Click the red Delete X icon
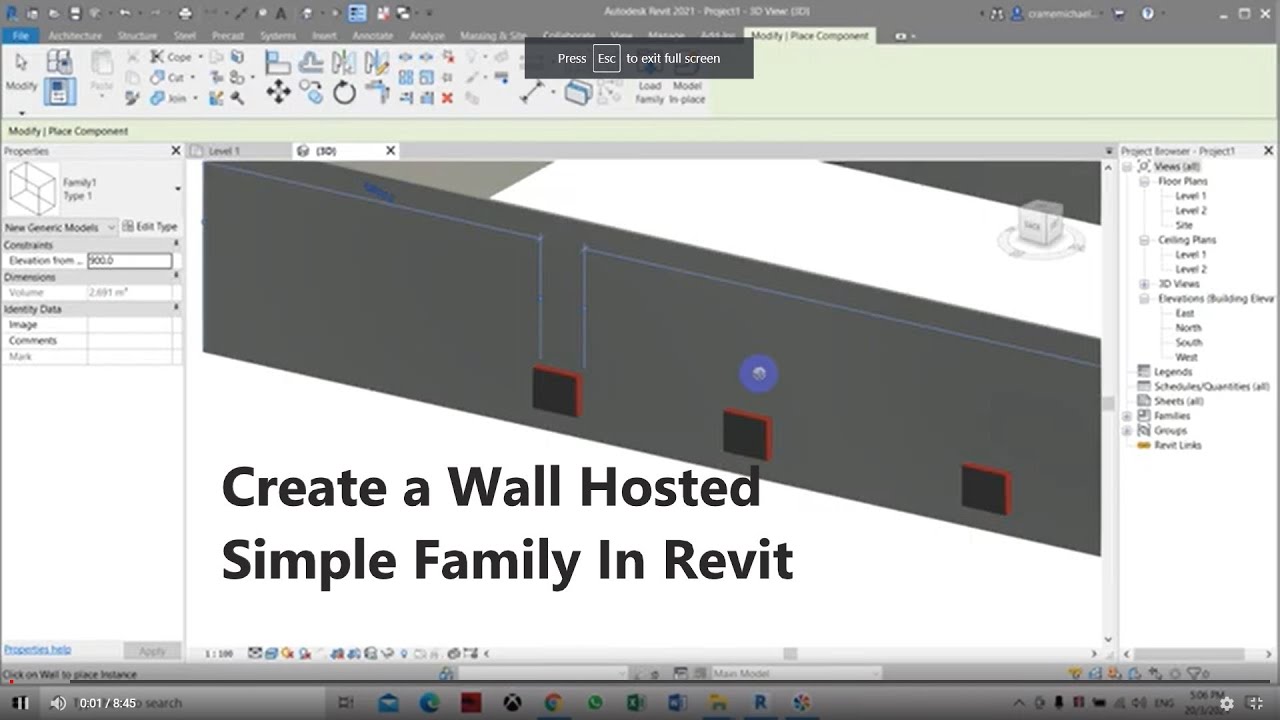This screenshot has width=1280, height=720. pos(447,98)
